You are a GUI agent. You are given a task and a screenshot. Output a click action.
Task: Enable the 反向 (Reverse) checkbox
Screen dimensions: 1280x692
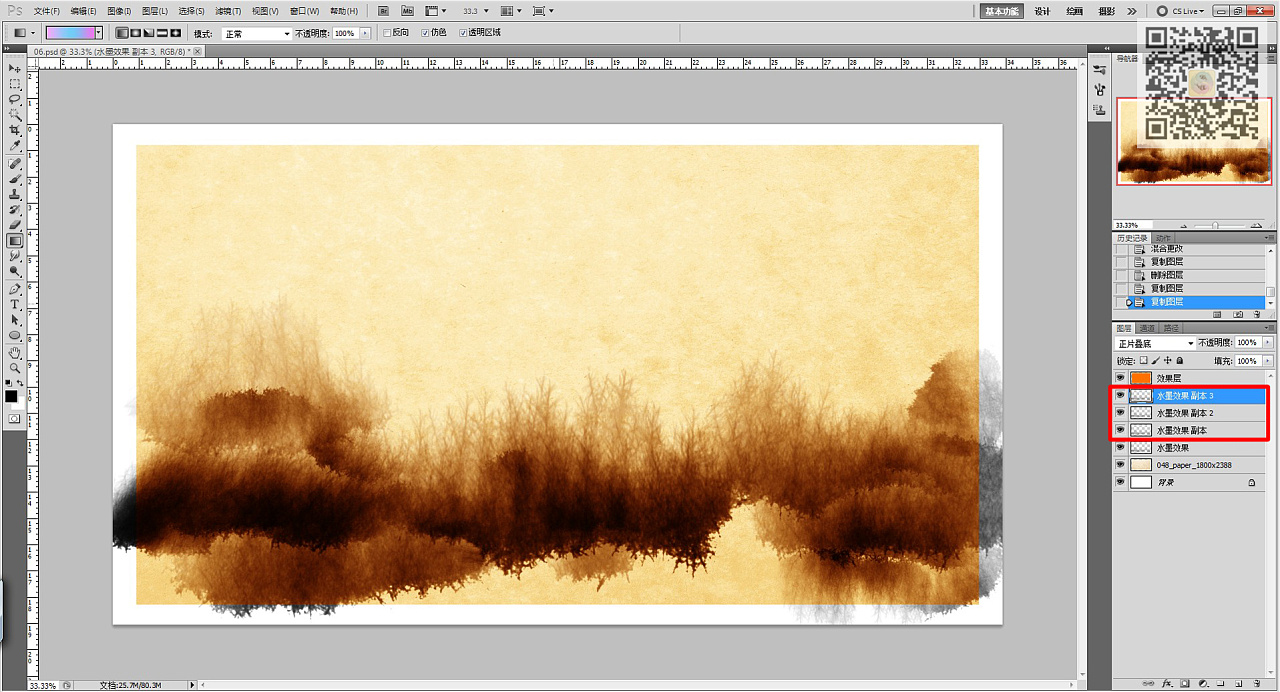pos(388,33)
